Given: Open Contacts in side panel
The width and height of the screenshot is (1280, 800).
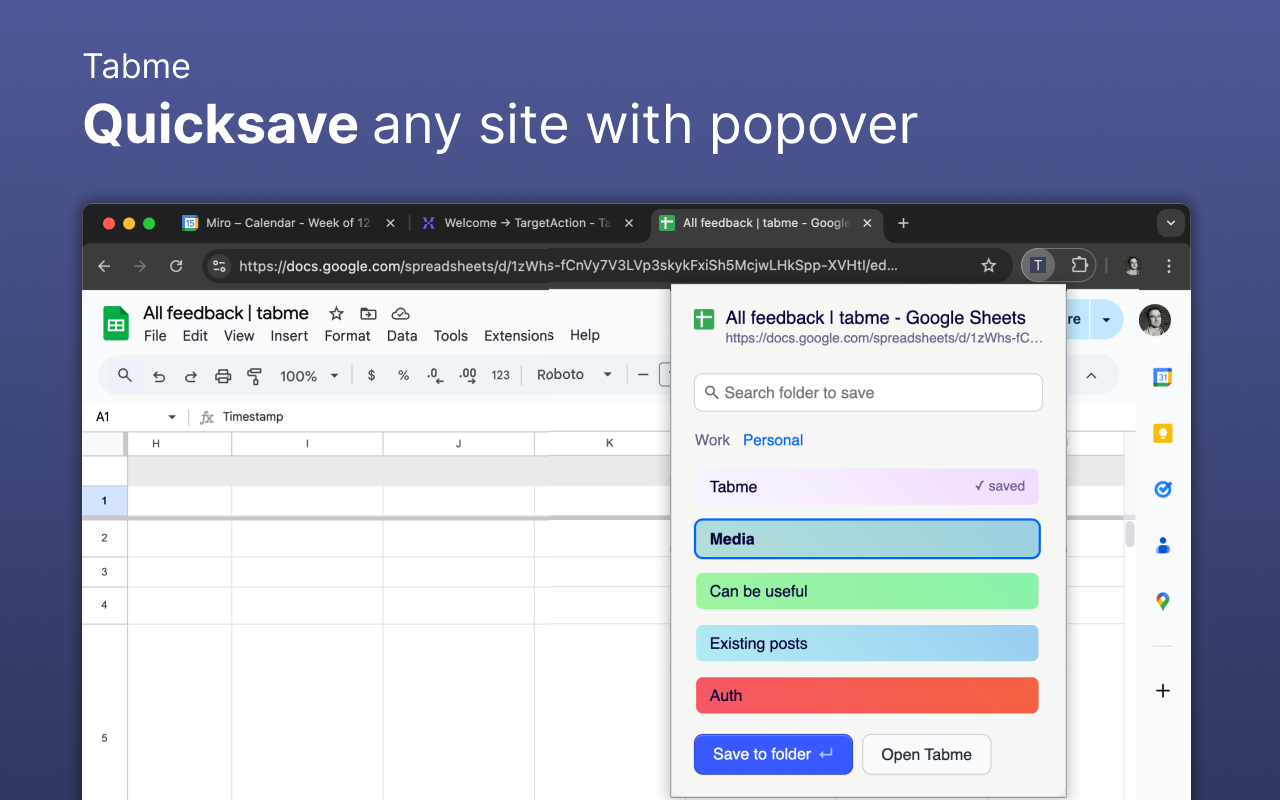Looking at the screenshot, I should (x=1162, y=545).
